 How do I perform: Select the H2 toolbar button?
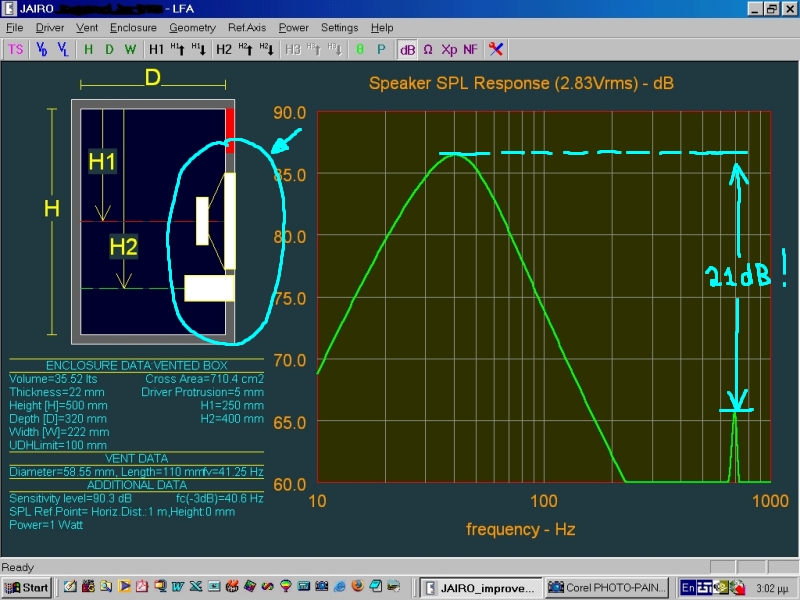tap(224, 49)
